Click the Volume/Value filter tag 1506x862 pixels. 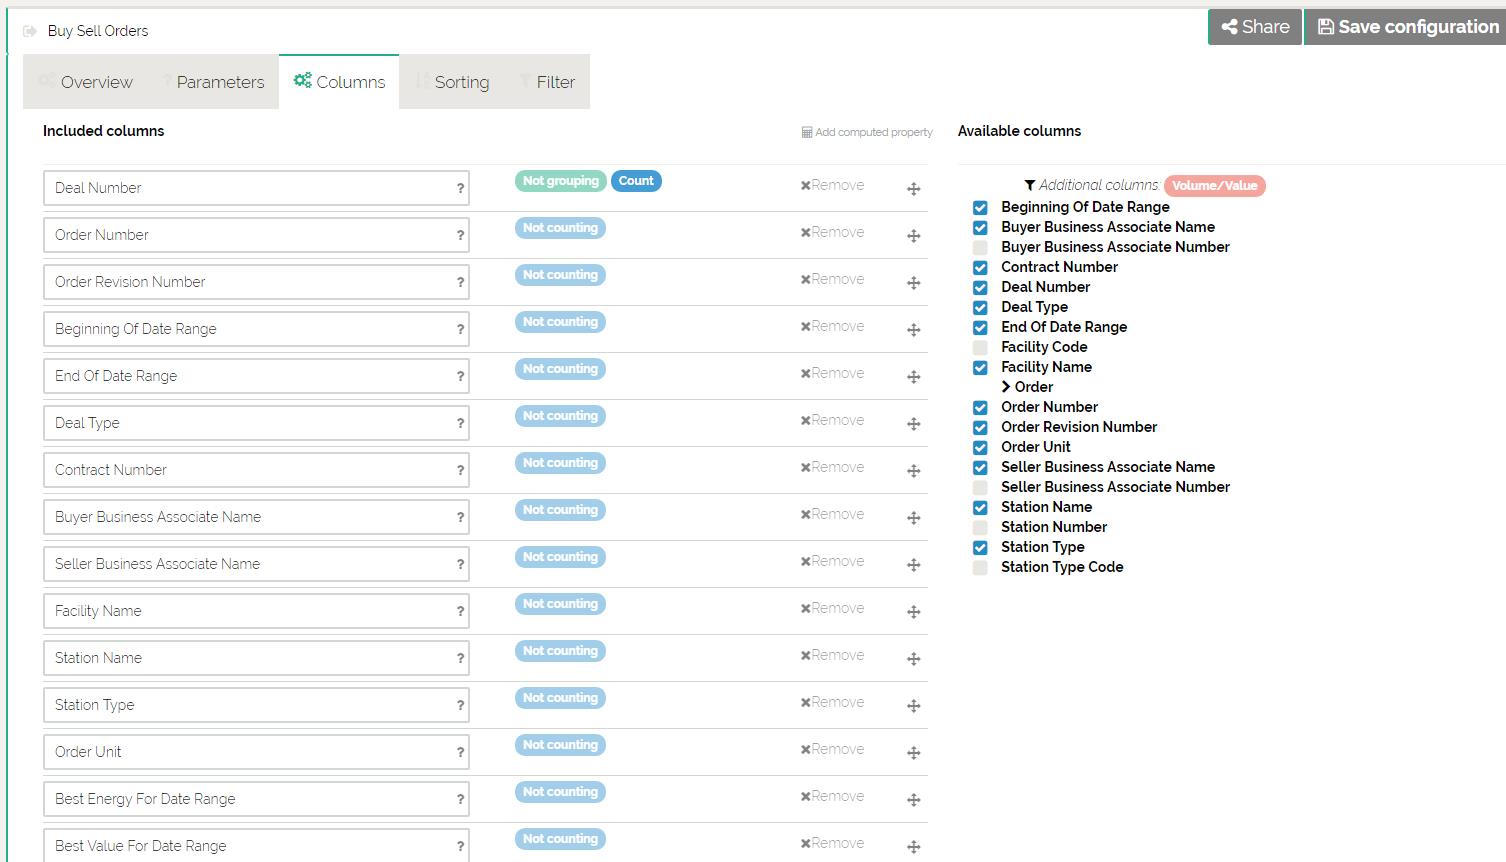point(1214,186)
